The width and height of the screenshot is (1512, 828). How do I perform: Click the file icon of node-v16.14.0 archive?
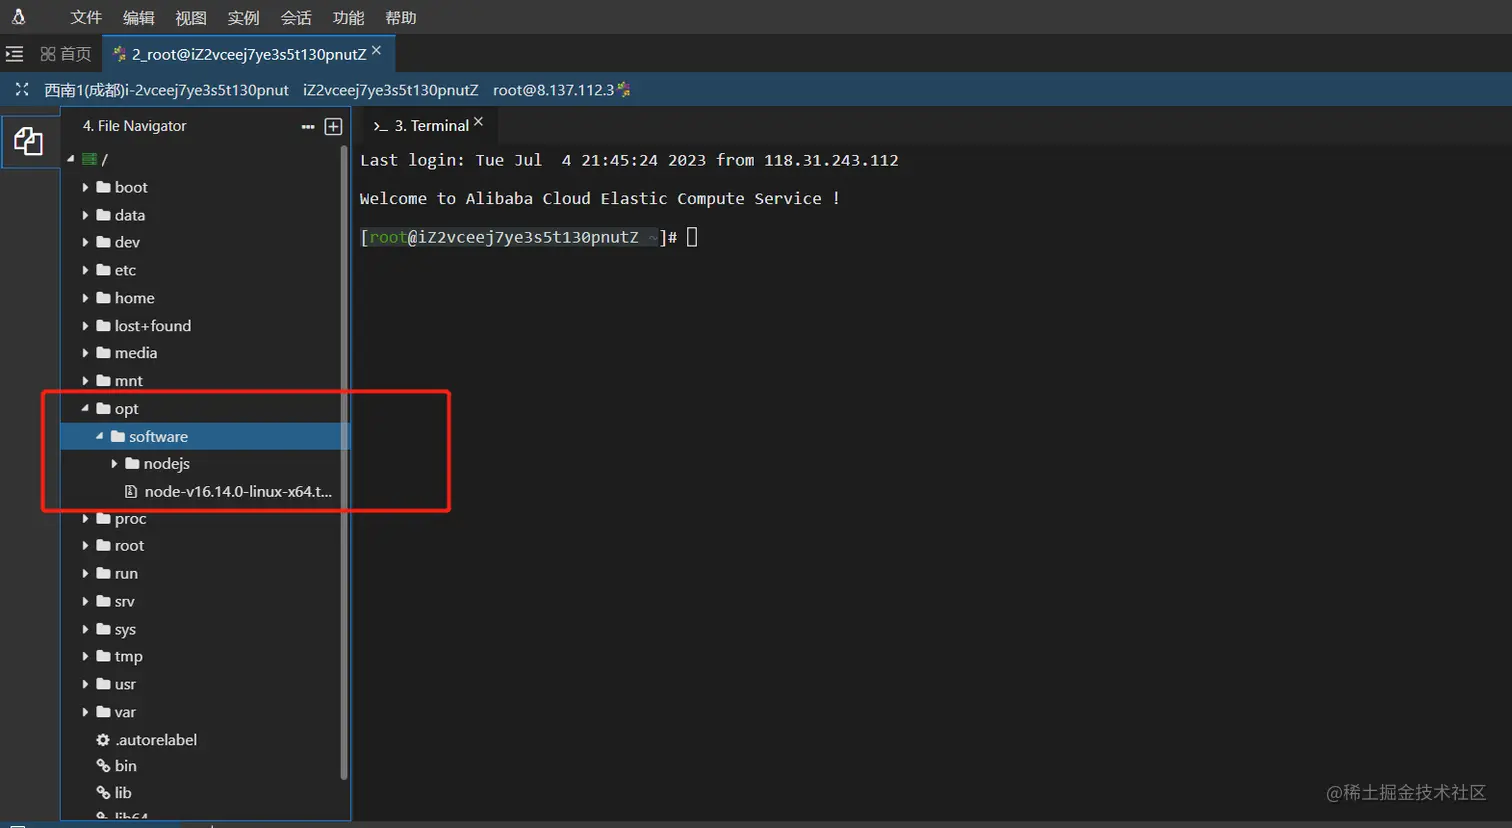tap(131, 491)
